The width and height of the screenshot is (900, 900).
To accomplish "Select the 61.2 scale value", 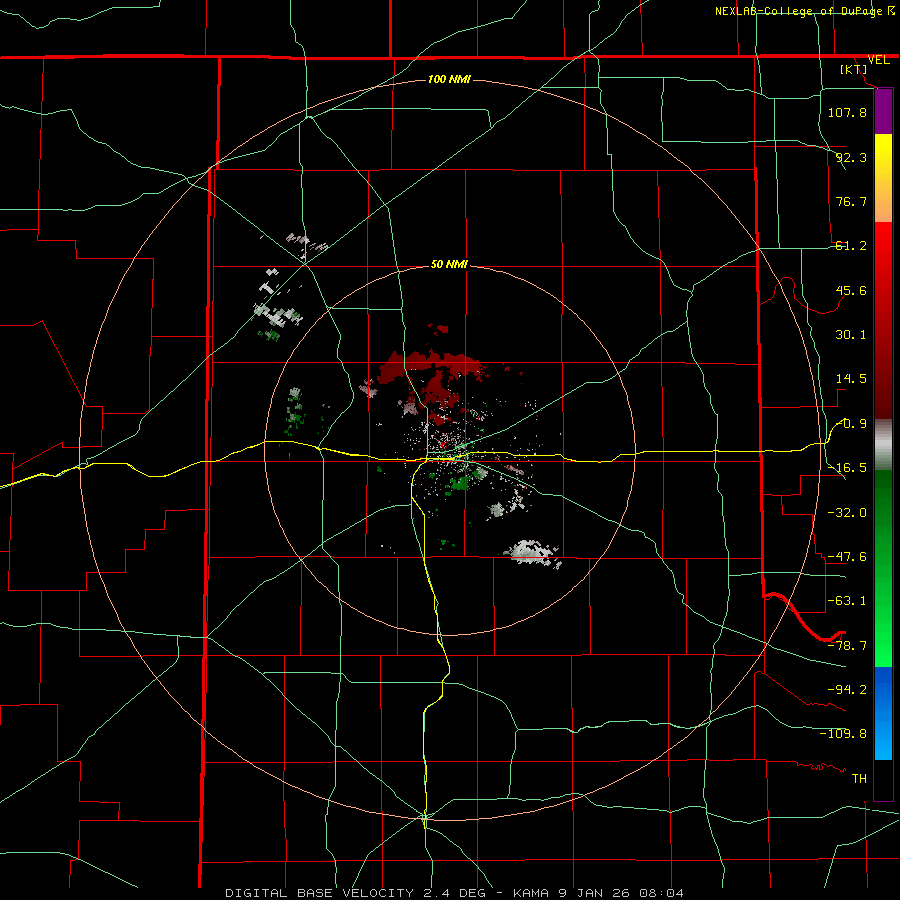I will coord(851,246).
